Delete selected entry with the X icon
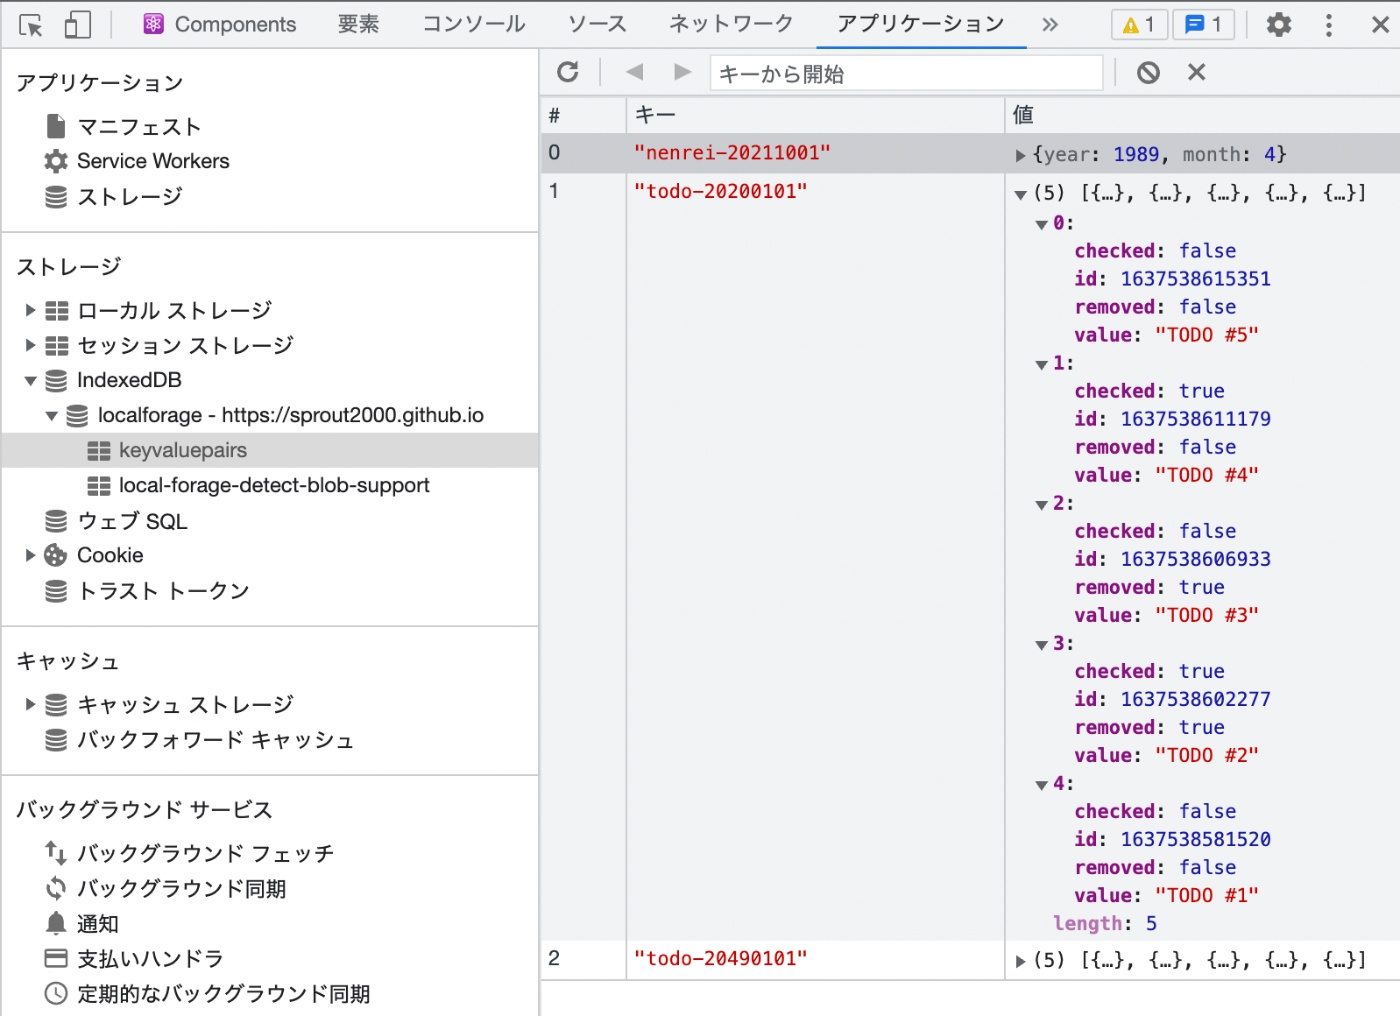 1197,72
